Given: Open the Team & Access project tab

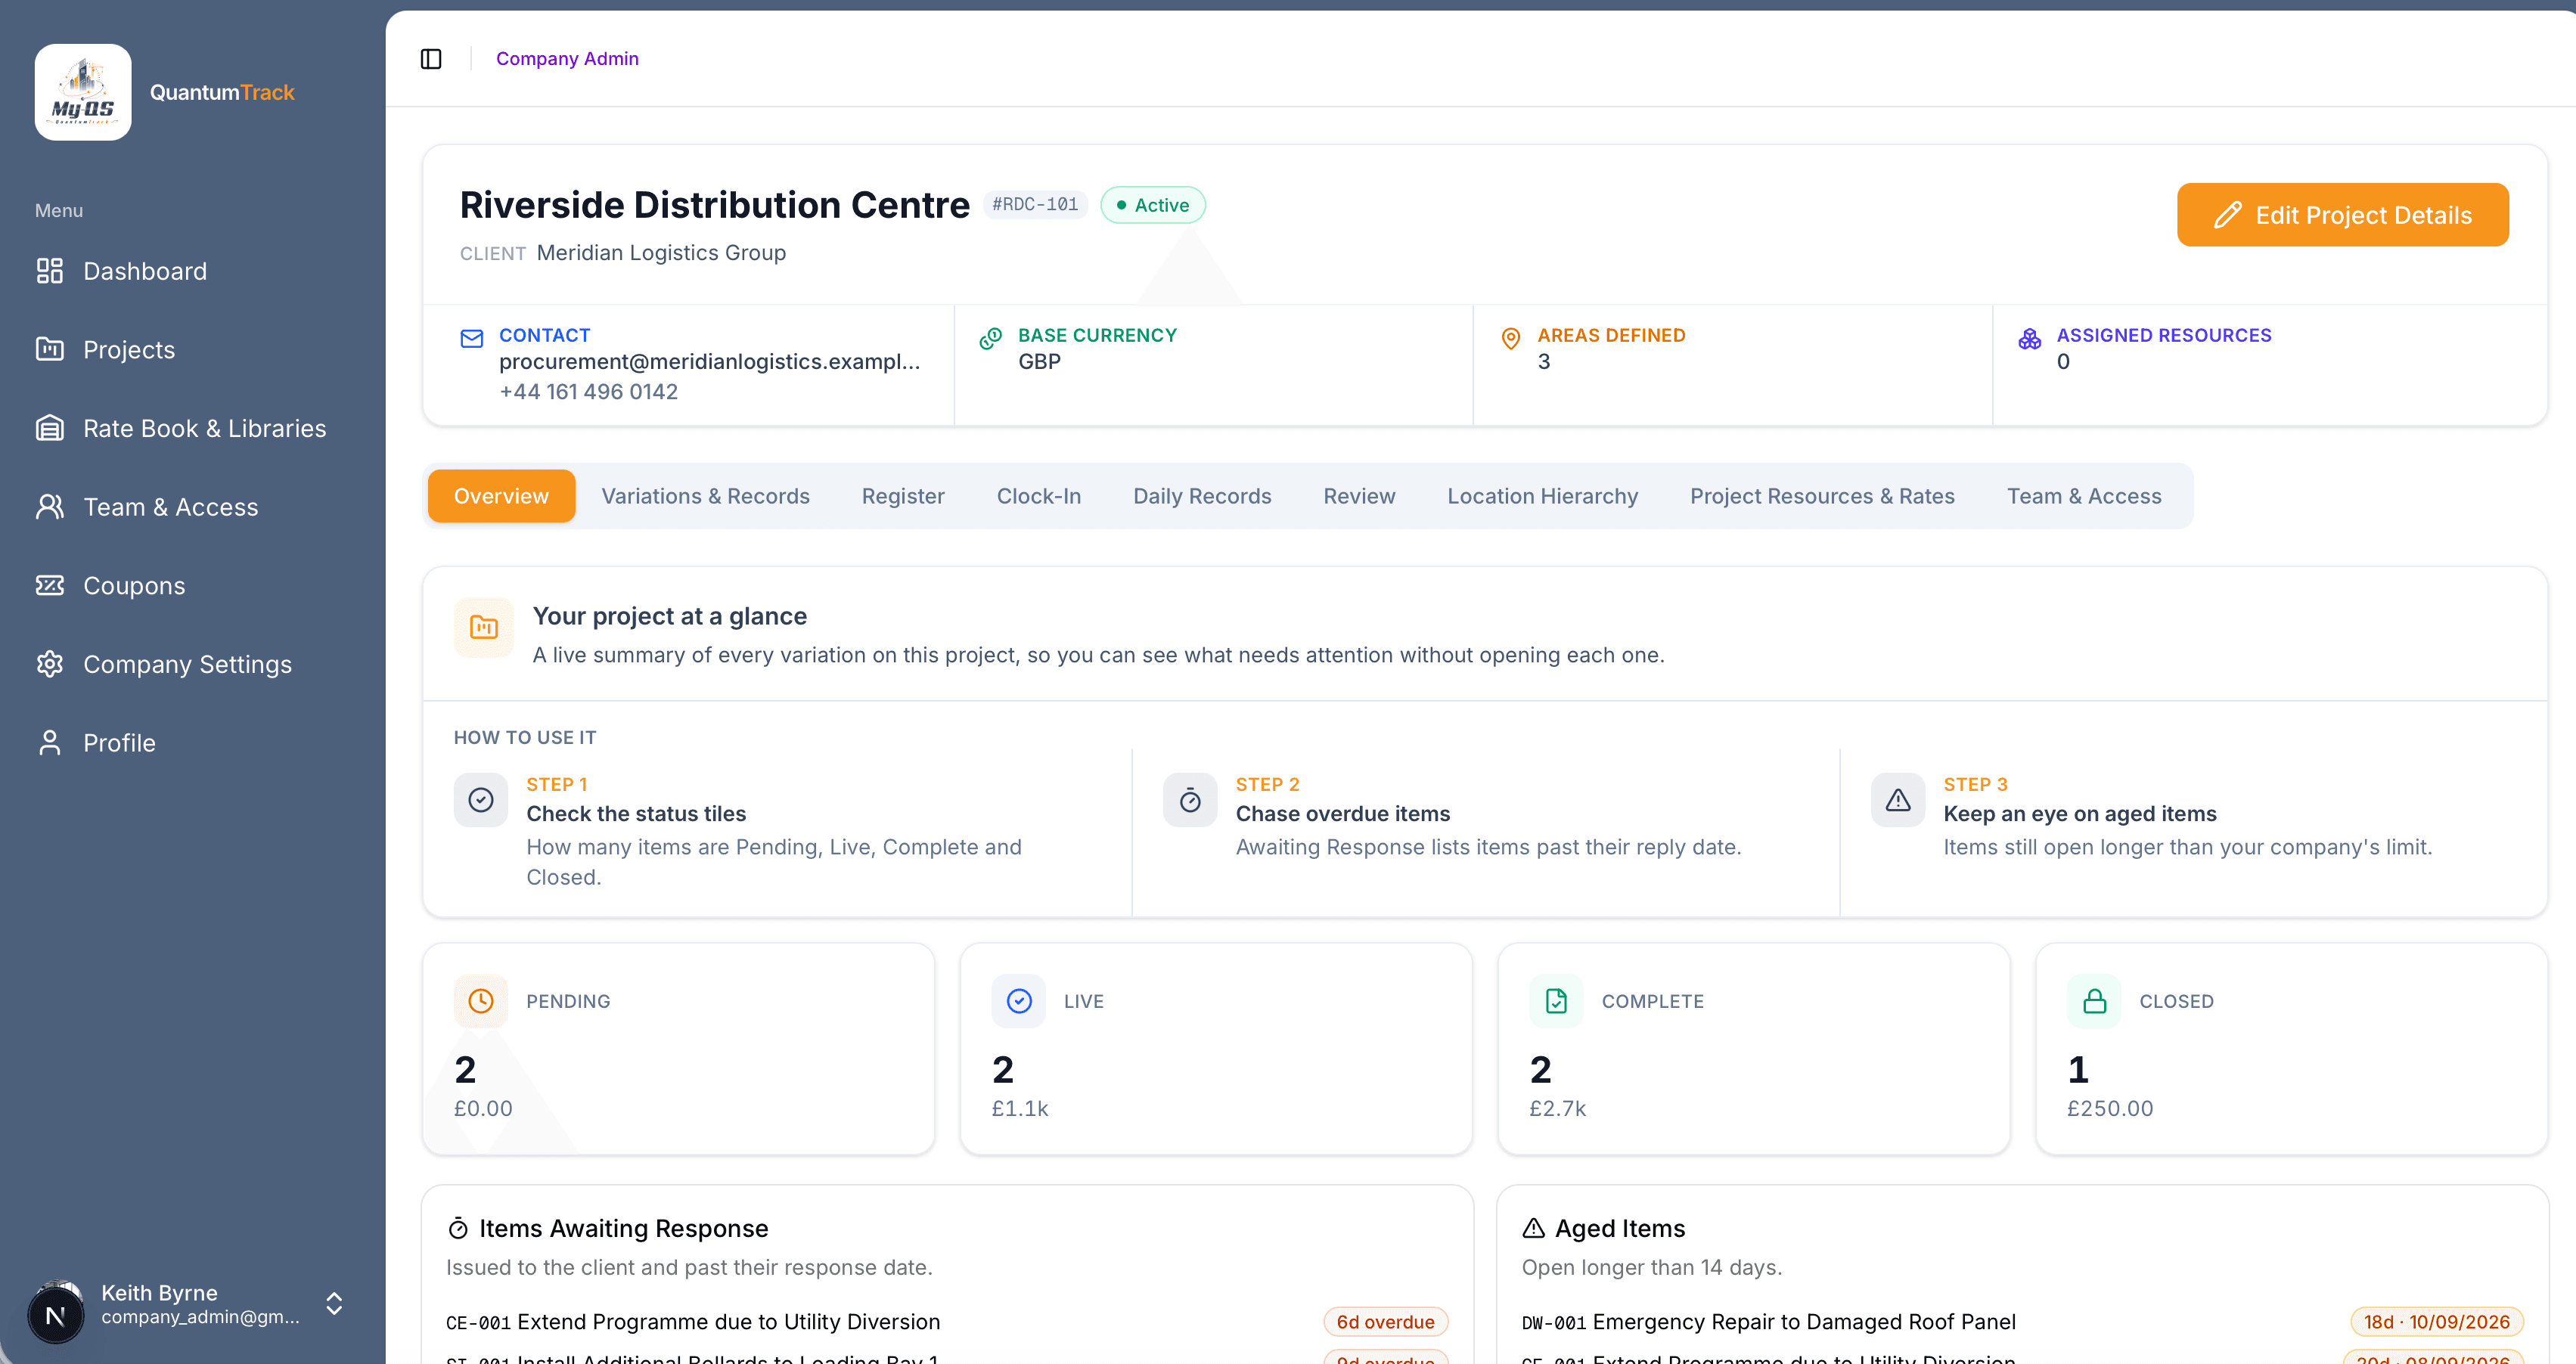Looking at the screenshot, I should [2084, 496].
